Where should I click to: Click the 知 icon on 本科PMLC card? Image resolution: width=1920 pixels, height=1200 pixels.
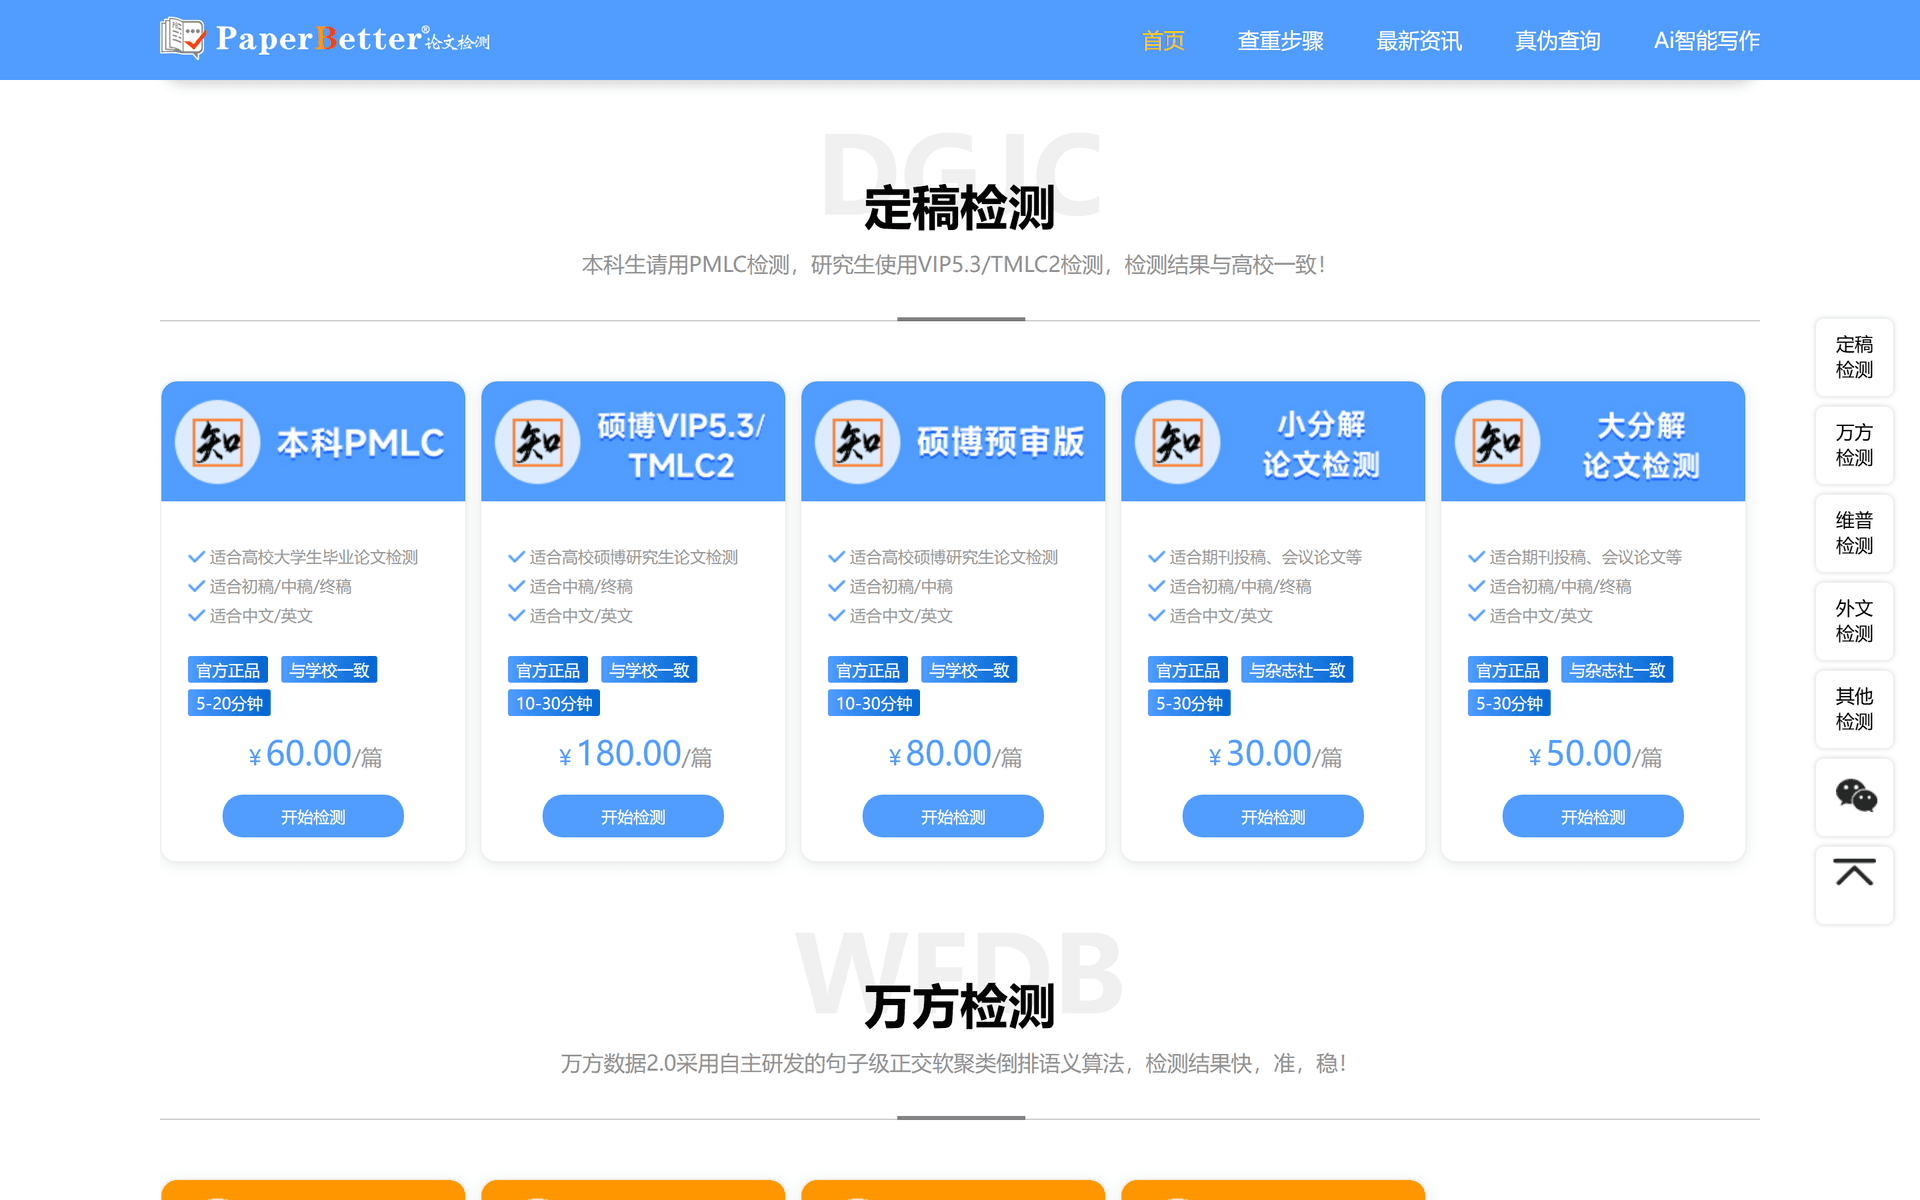coord(218,442)
